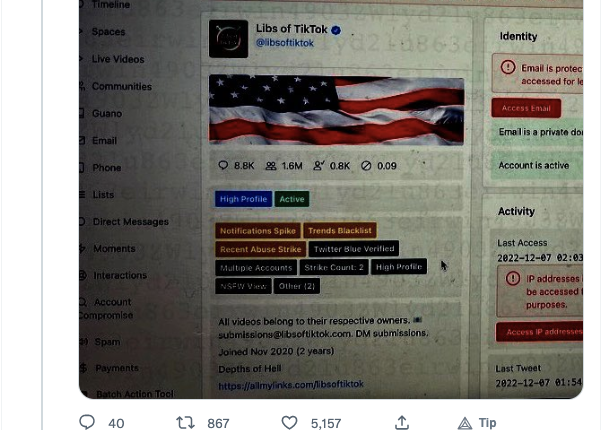
Task: Click the Other (2) tag
Action: pos(296,286)
